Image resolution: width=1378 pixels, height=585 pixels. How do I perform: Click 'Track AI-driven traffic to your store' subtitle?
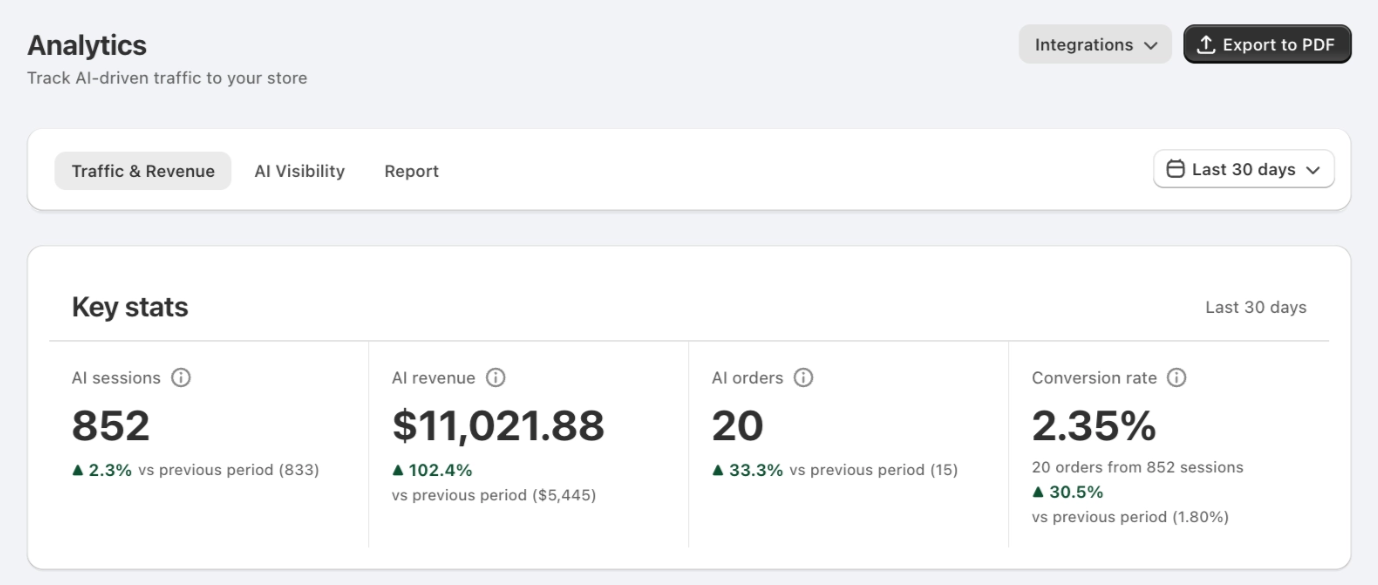[167, 78]
